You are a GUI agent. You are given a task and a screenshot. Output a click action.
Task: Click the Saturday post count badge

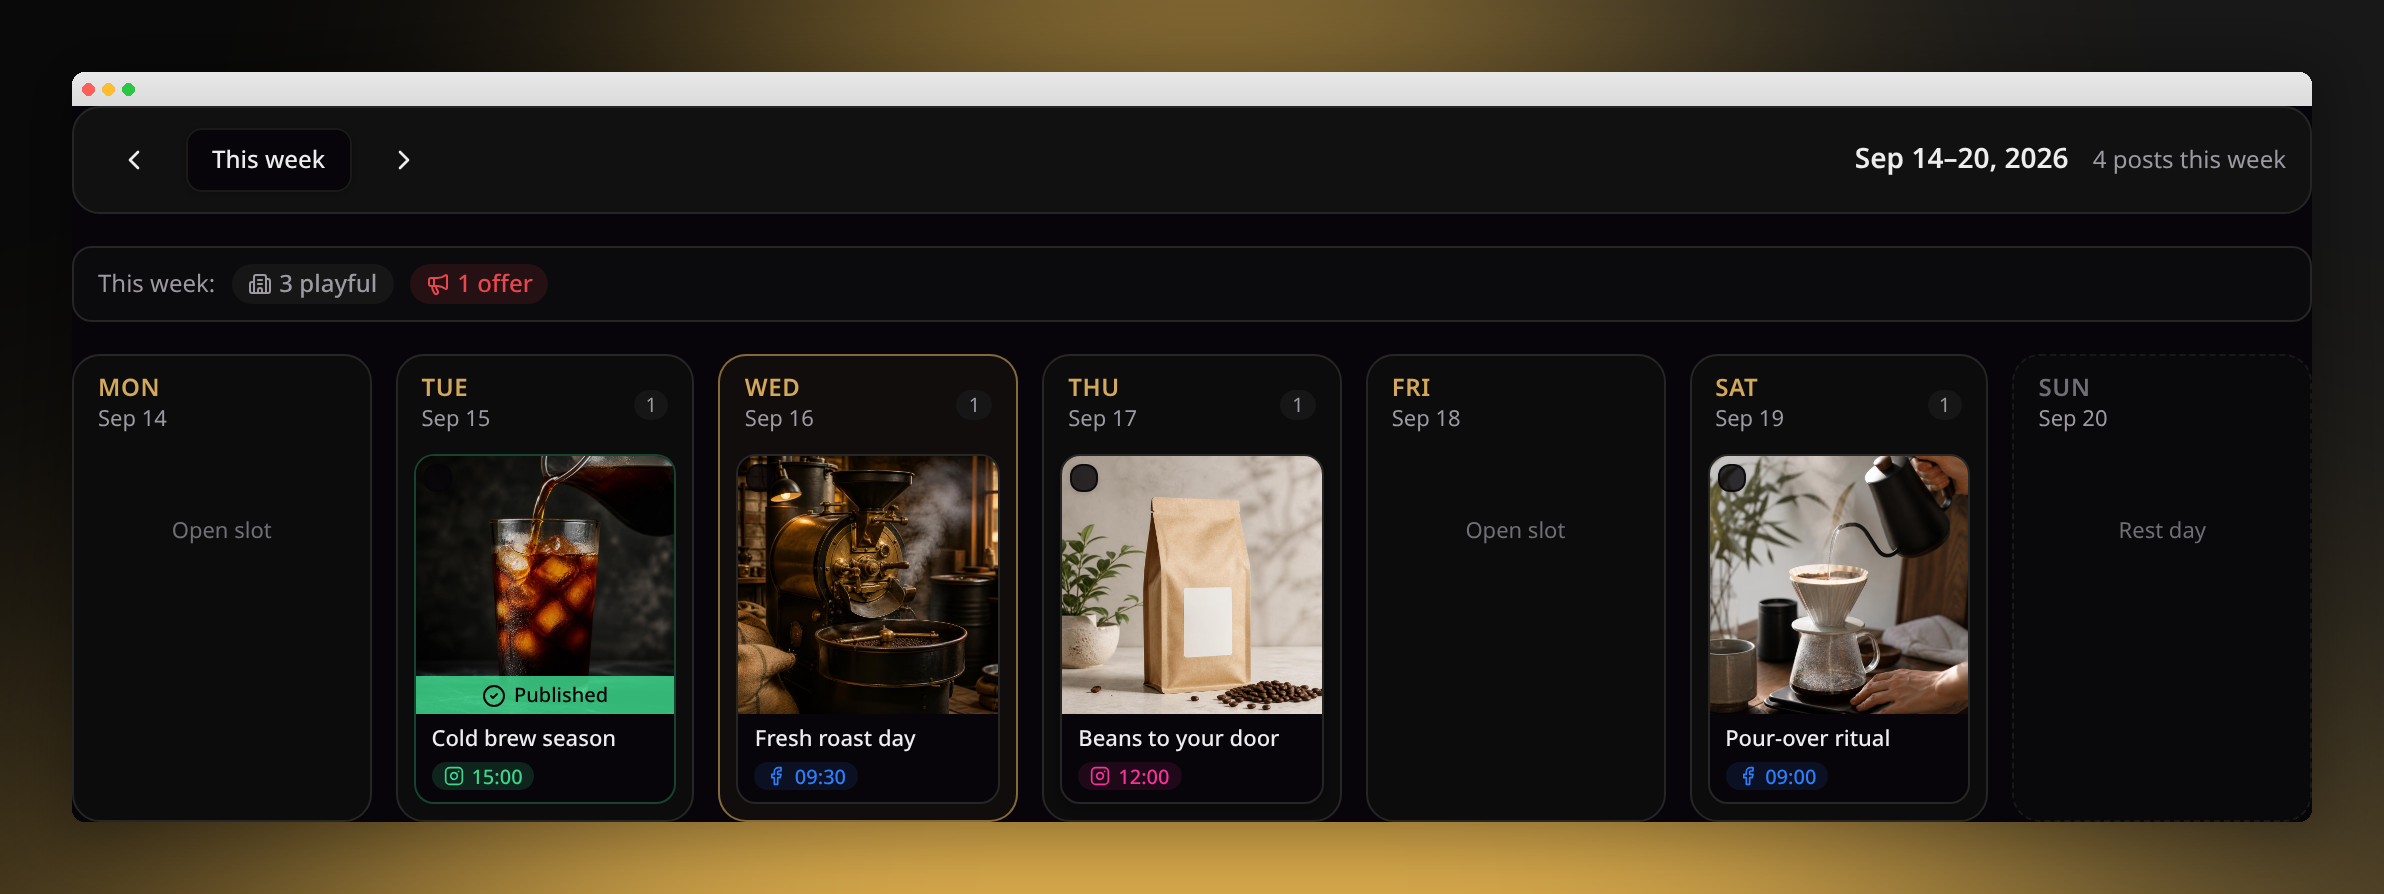pos(1945,405)
